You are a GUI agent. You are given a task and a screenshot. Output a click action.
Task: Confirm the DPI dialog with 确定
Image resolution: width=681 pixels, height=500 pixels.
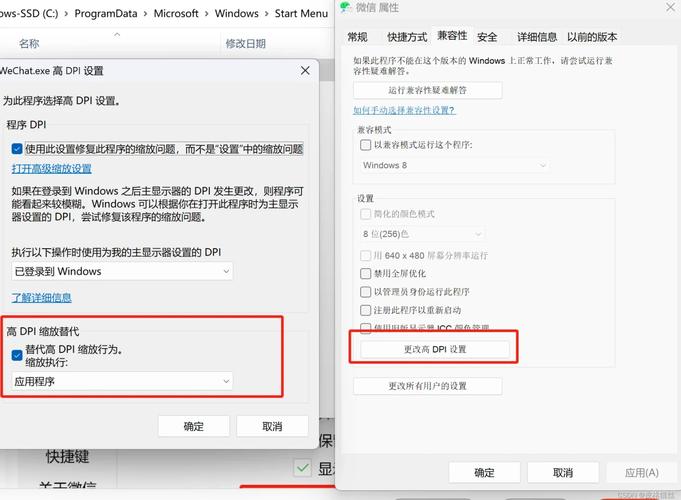(194, 426)
